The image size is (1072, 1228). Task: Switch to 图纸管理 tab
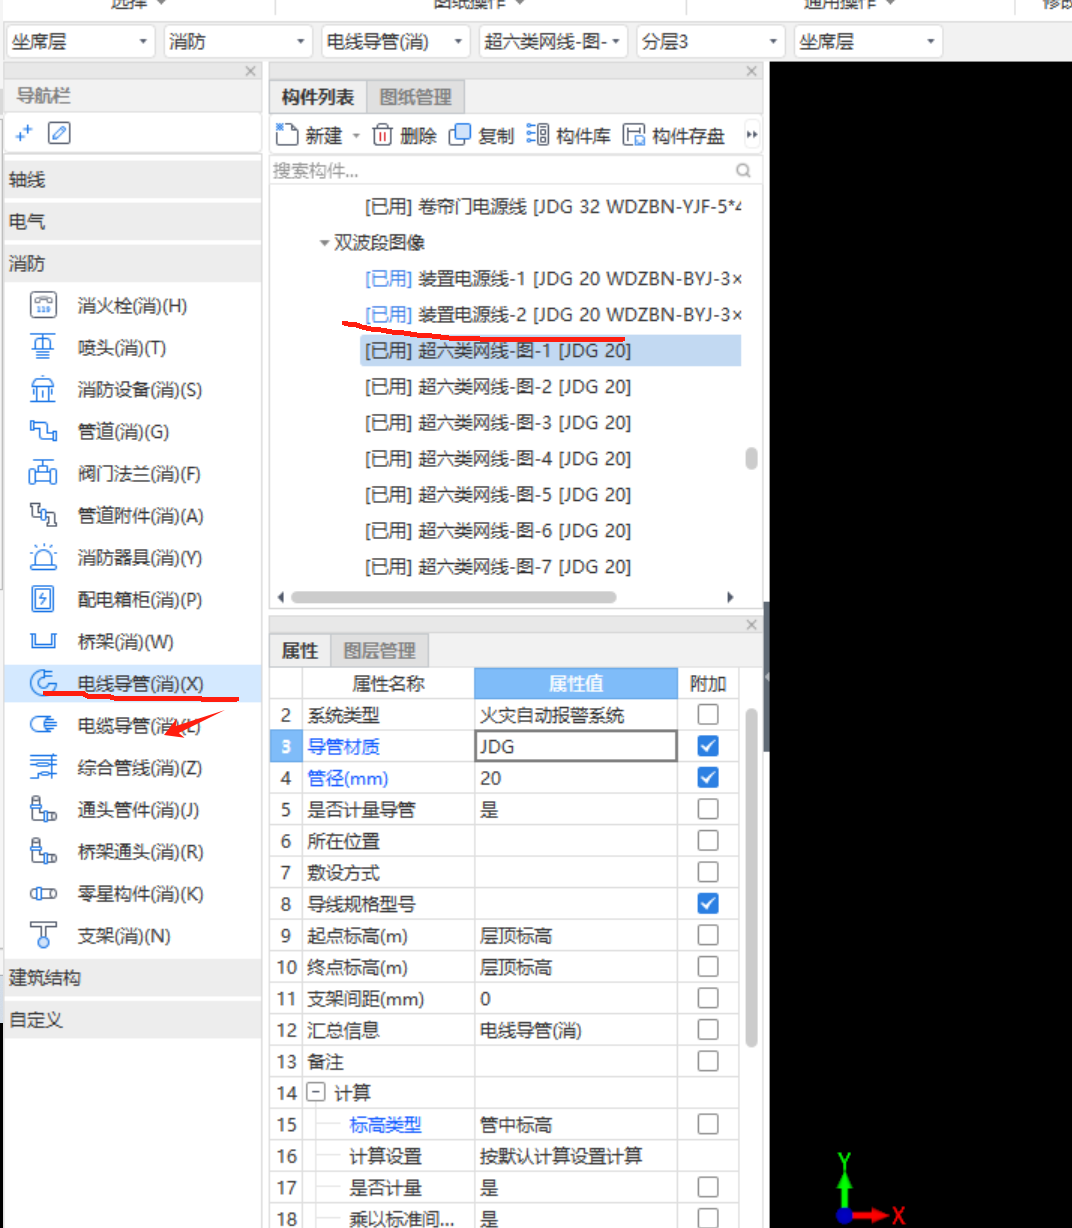click(415, 97)
